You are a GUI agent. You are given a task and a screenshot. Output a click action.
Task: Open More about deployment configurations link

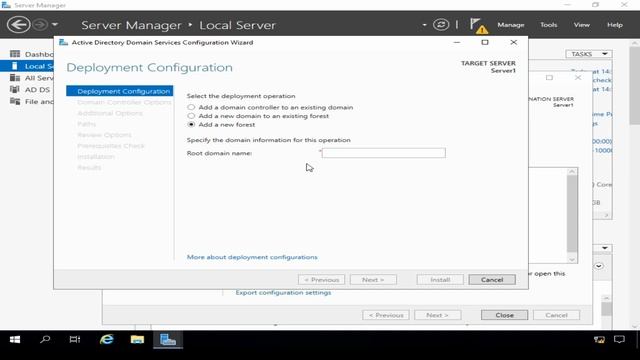252,257
